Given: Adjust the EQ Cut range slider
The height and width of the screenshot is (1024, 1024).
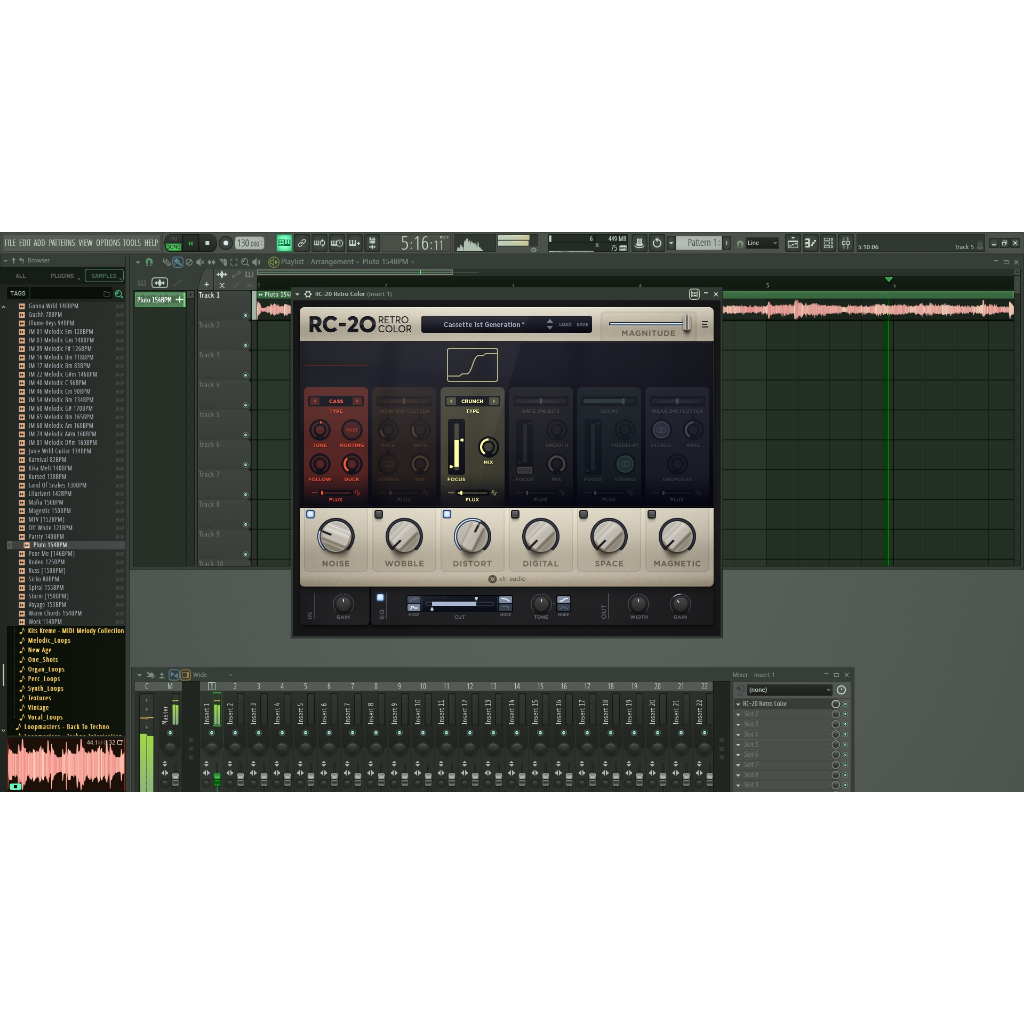Looking at the screenshot, I should 460,603.
